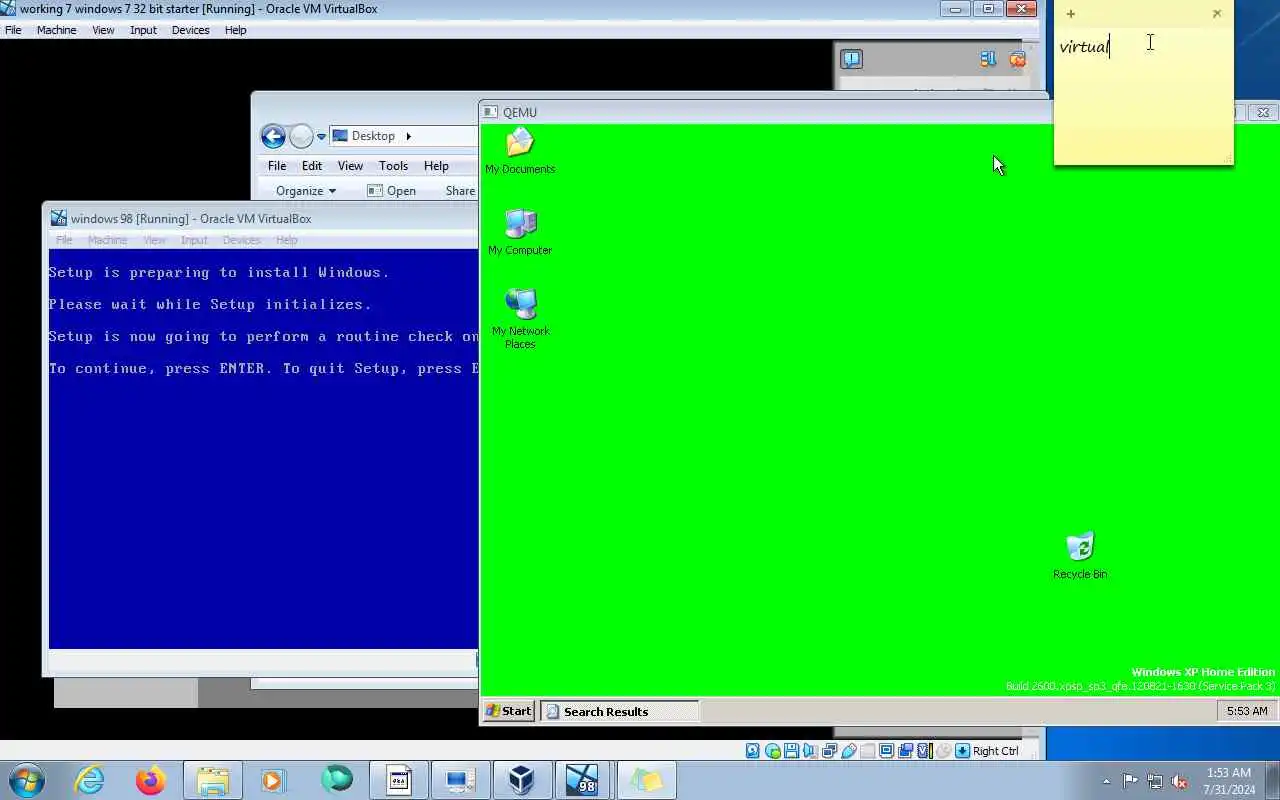Image resolution: width=1280 pixels, height=800 pixels.
Task: Open muted volume icon in tray
Action: point(1180,781)
